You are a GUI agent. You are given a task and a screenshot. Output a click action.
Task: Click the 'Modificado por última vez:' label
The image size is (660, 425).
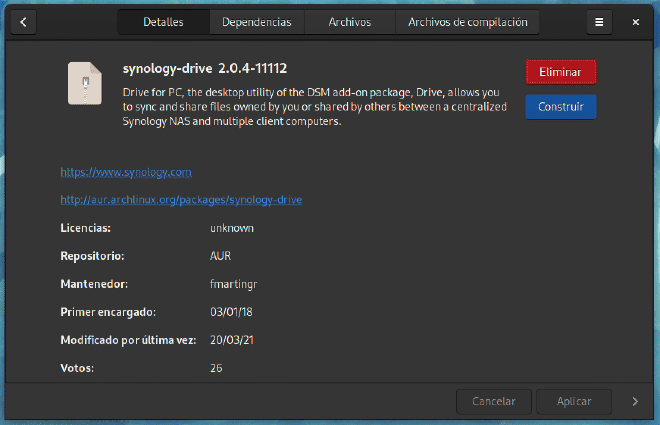click(128, 340)
